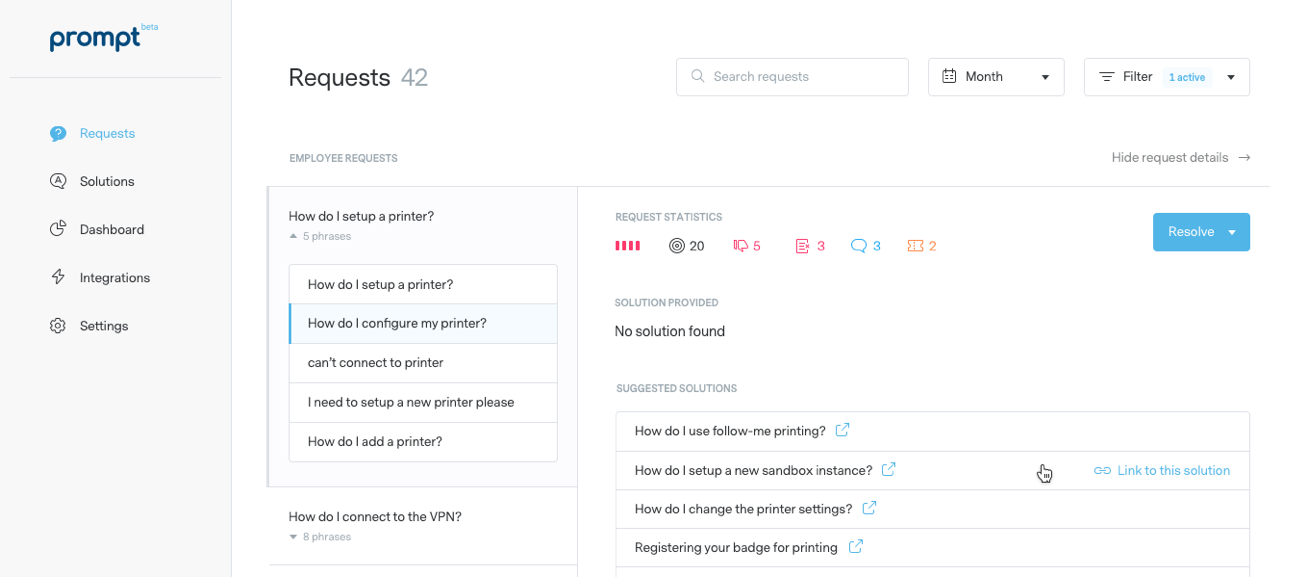Viewport: 1308px width, 577px height.
Task: Expand the 8 phrases under VPN request
Action: coord(320,537)
